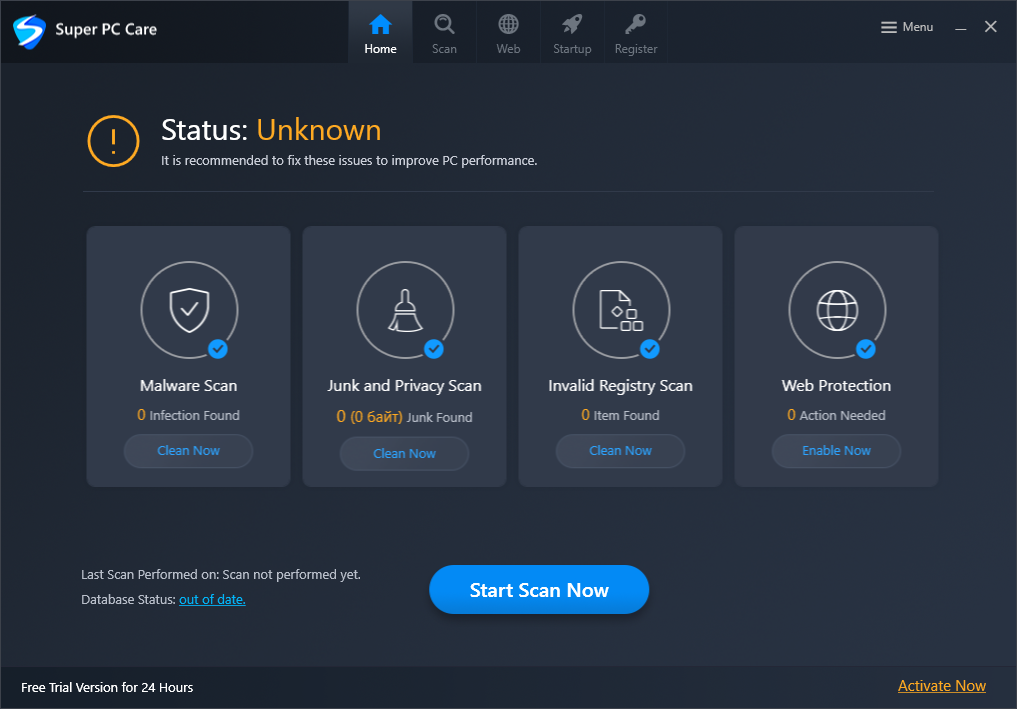Image resolution: width=1017 pixels, height=709 pixels.
Task: Click the 'Web Protection' card title
Action: coord(836,385)
